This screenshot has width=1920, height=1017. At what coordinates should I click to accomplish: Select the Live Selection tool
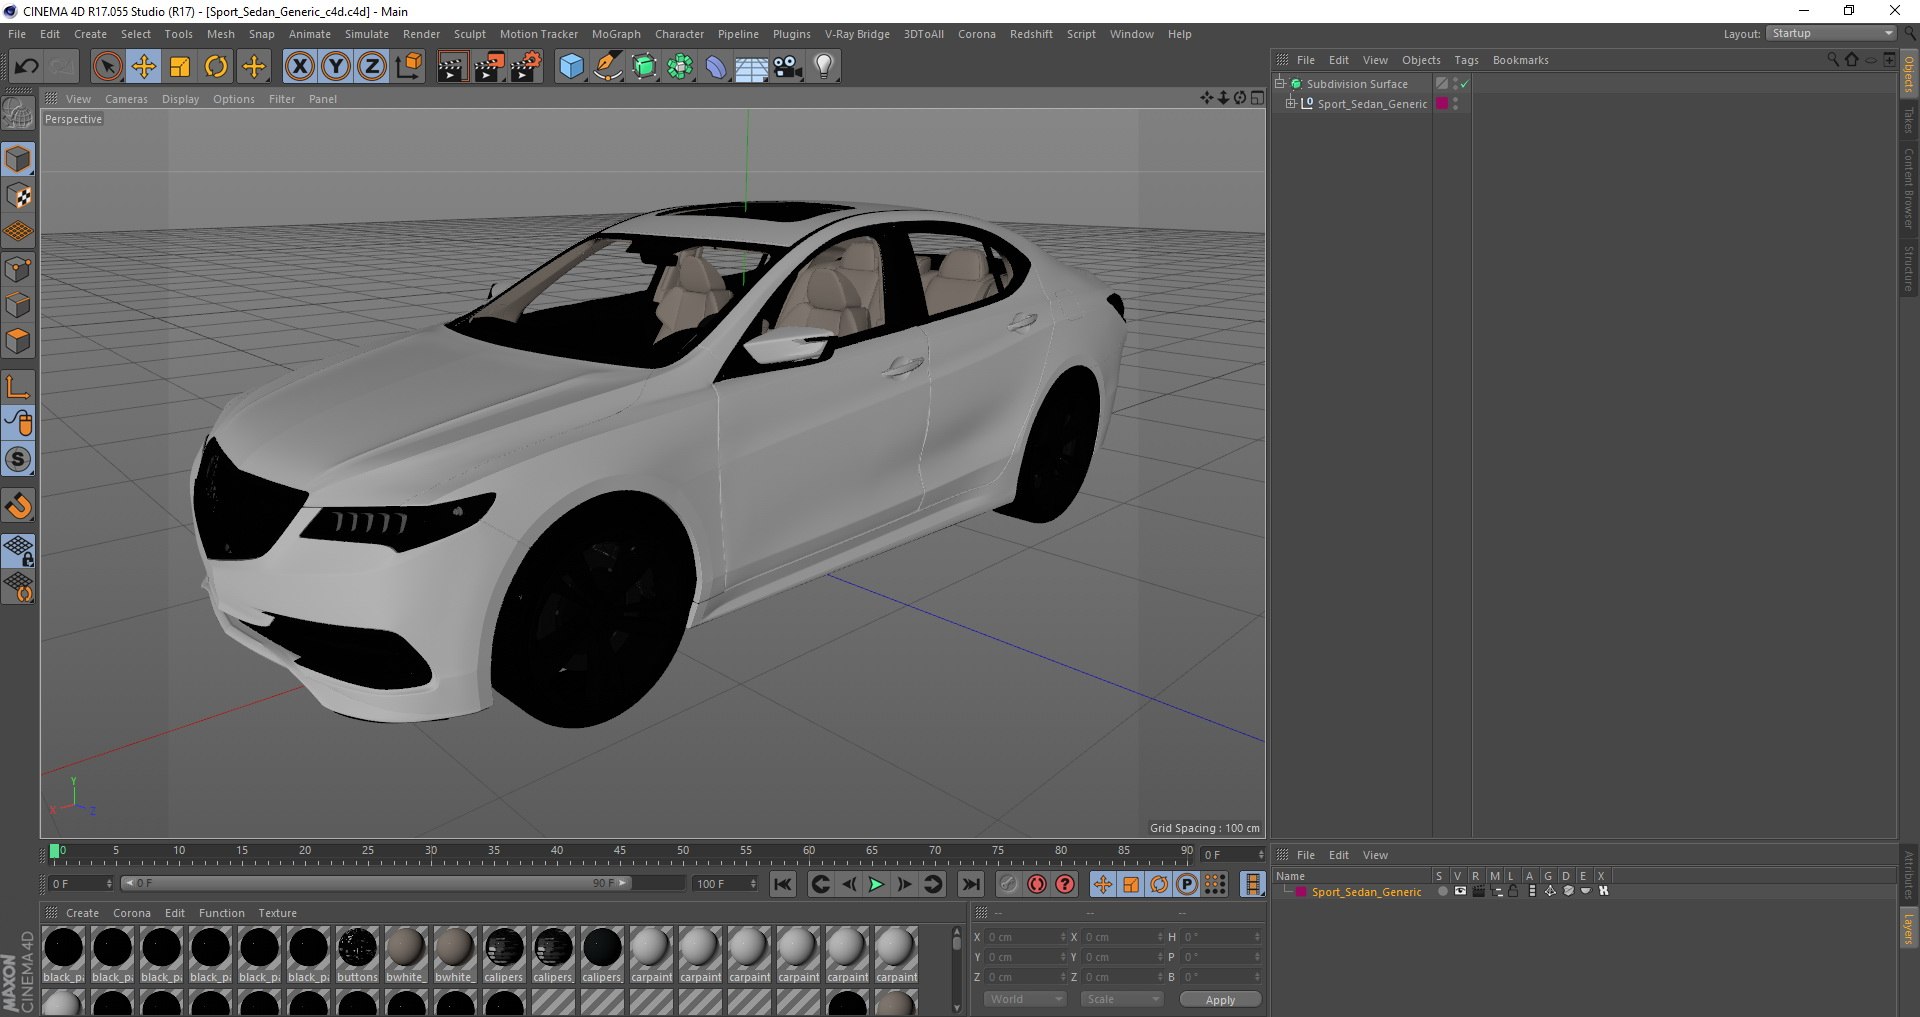click(107, 67)
